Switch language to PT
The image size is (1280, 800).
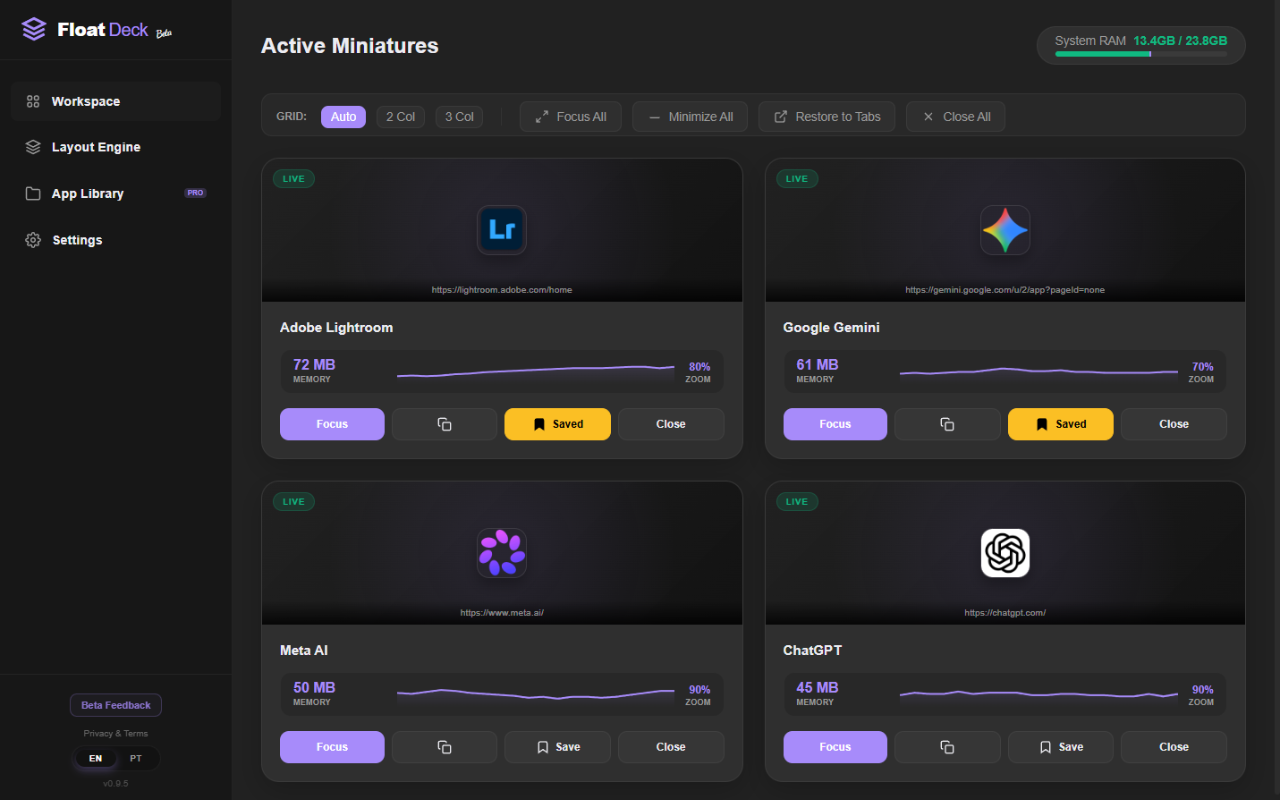[136, 758]
